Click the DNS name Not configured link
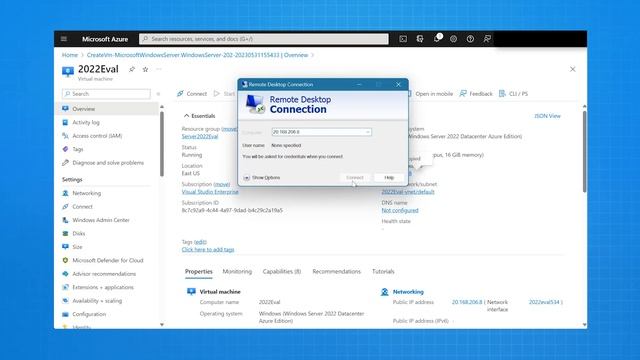The width and height of the screenshot is (640, 360). click(x=400, y=211)
